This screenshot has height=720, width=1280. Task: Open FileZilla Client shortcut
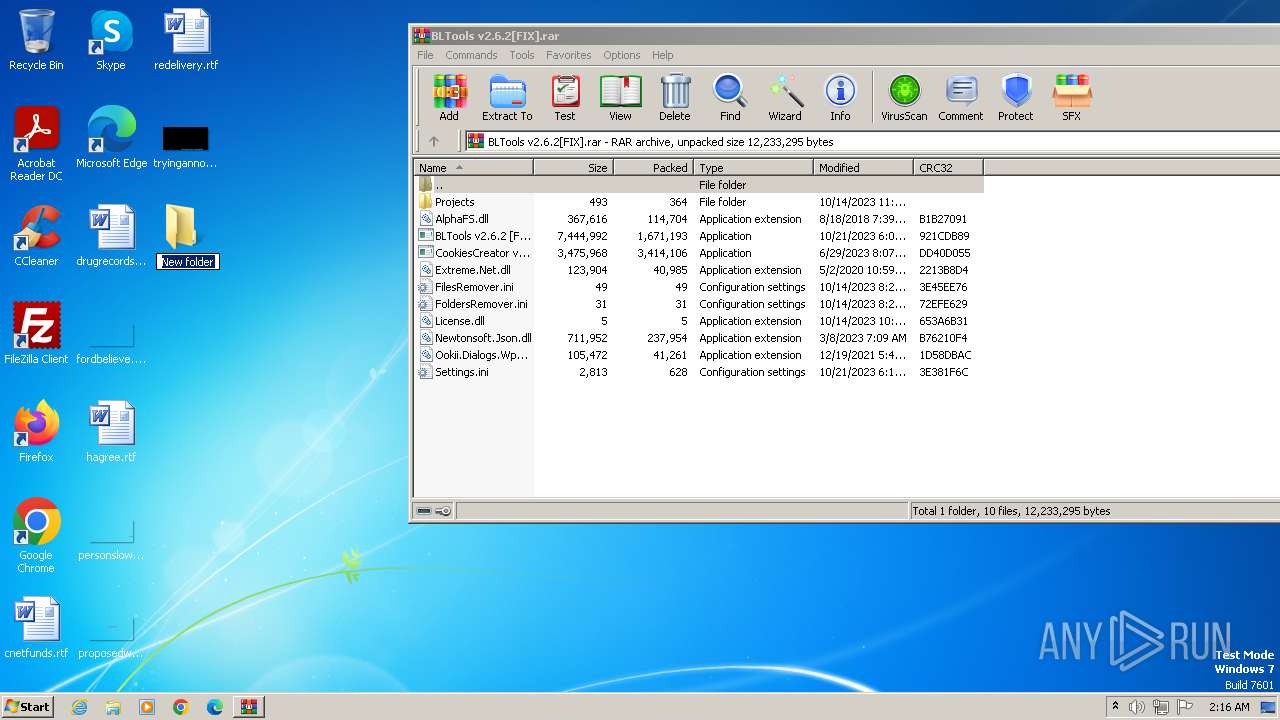(36, 334)
